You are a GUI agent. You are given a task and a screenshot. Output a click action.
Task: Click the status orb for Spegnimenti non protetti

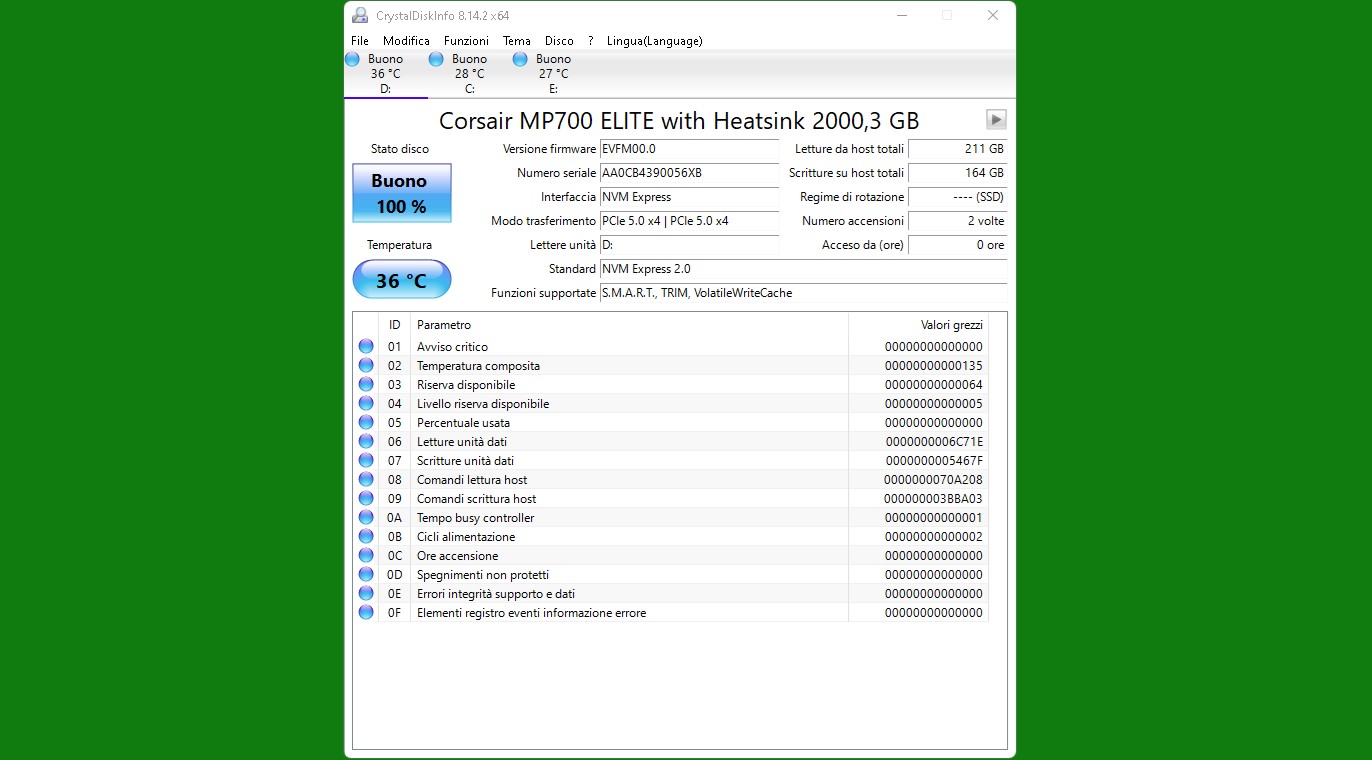coord(366,575)
